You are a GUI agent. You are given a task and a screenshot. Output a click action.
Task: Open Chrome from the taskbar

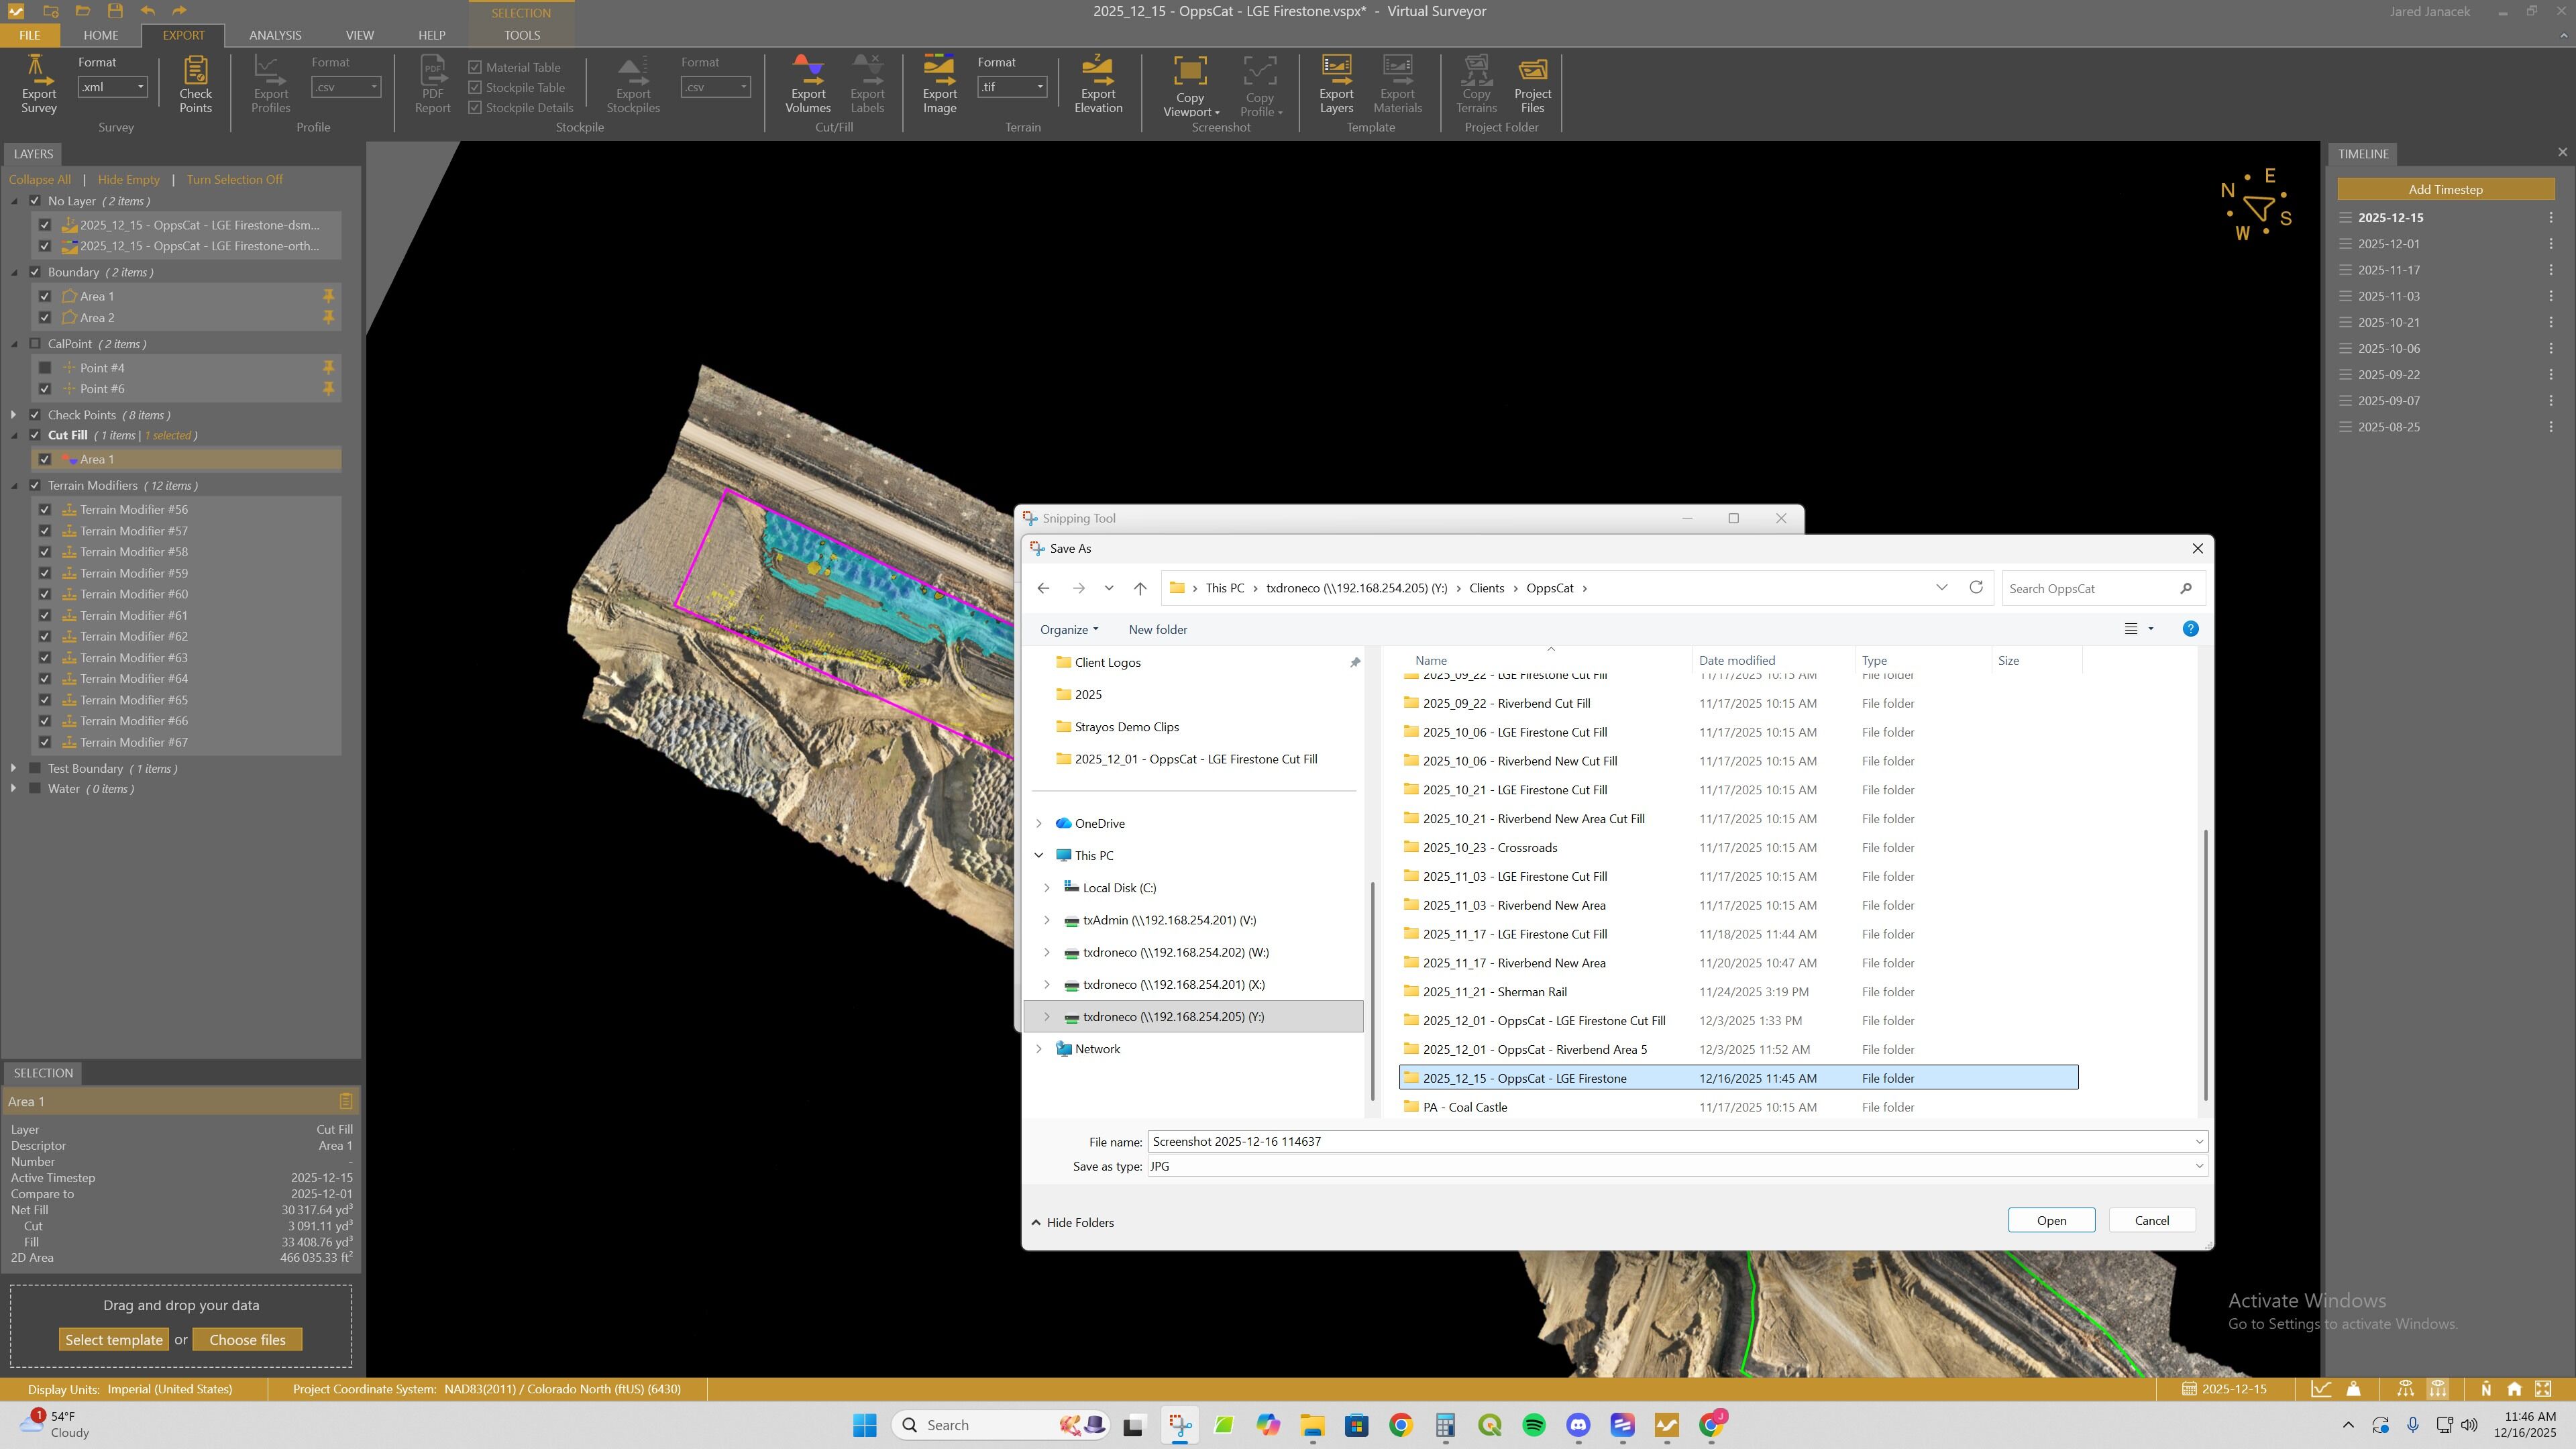pyautogui.click(x=1400, y=1425)
